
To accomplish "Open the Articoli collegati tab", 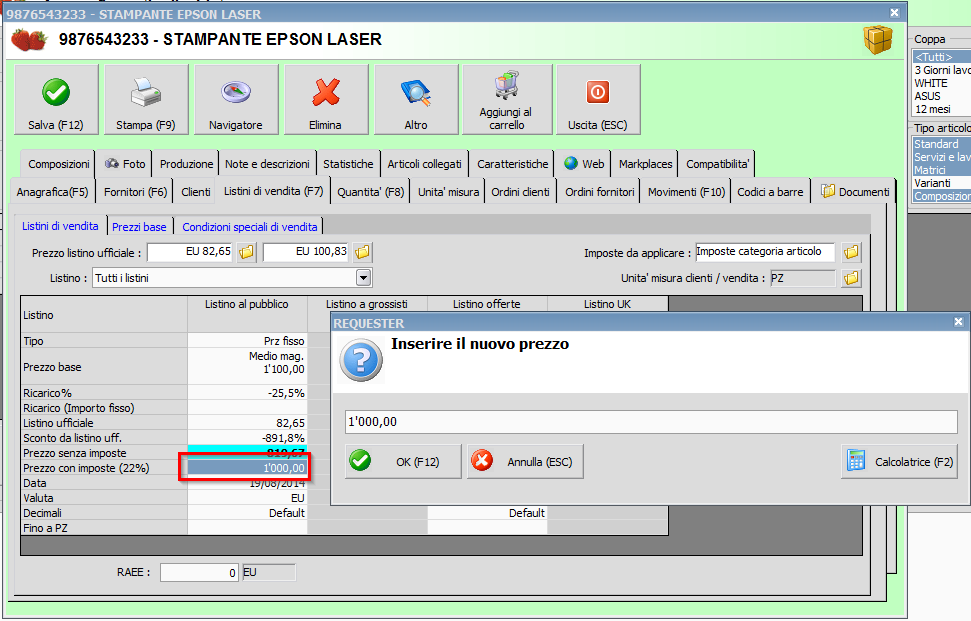I will [424, 164].
